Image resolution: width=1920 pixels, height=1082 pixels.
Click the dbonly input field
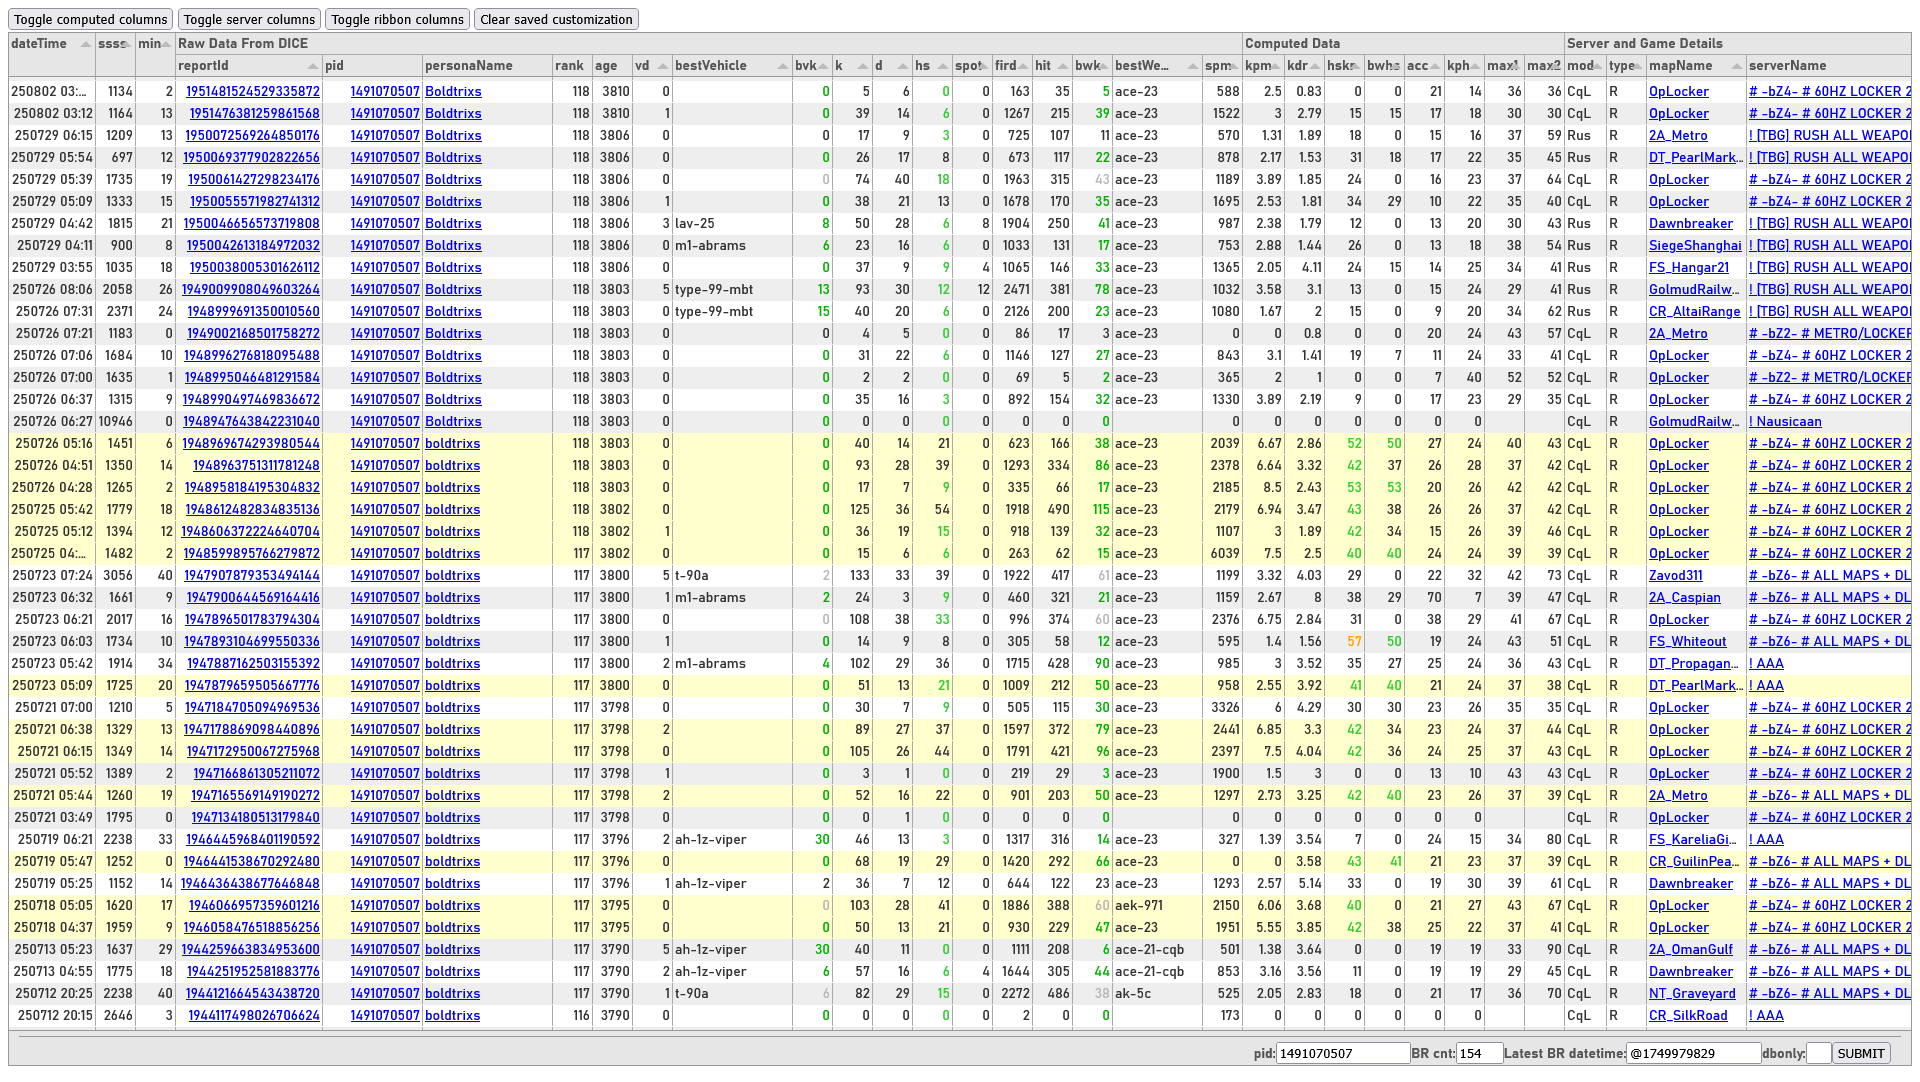coord(1819,1053)
